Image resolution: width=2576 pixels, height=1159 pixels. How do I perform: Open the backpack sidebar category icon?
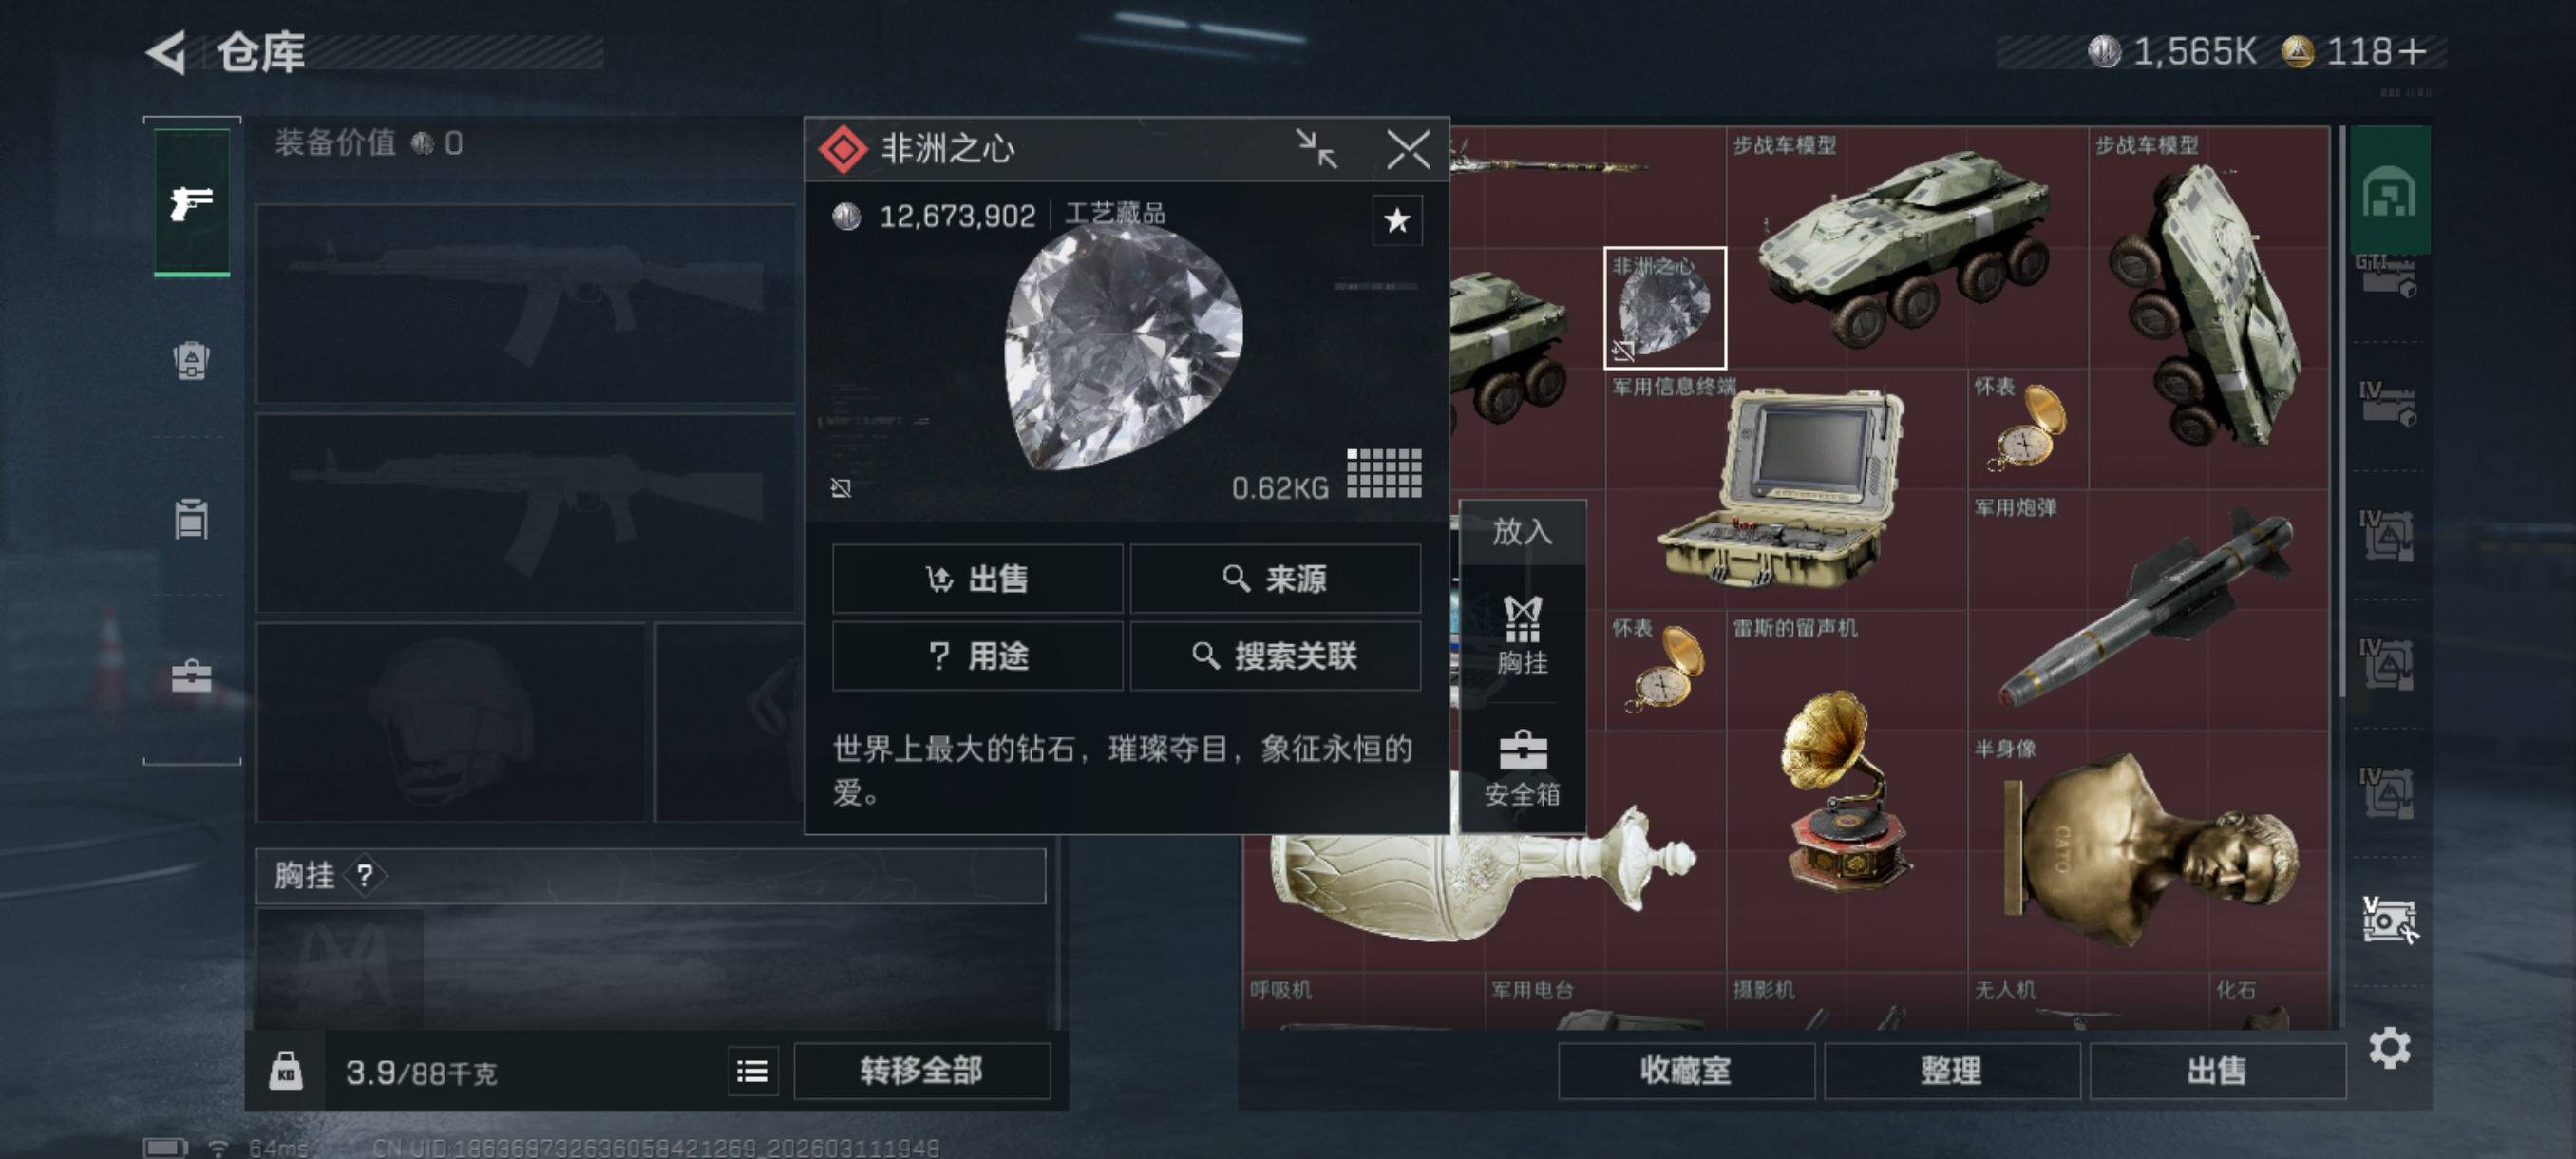(x=191, y=360)
